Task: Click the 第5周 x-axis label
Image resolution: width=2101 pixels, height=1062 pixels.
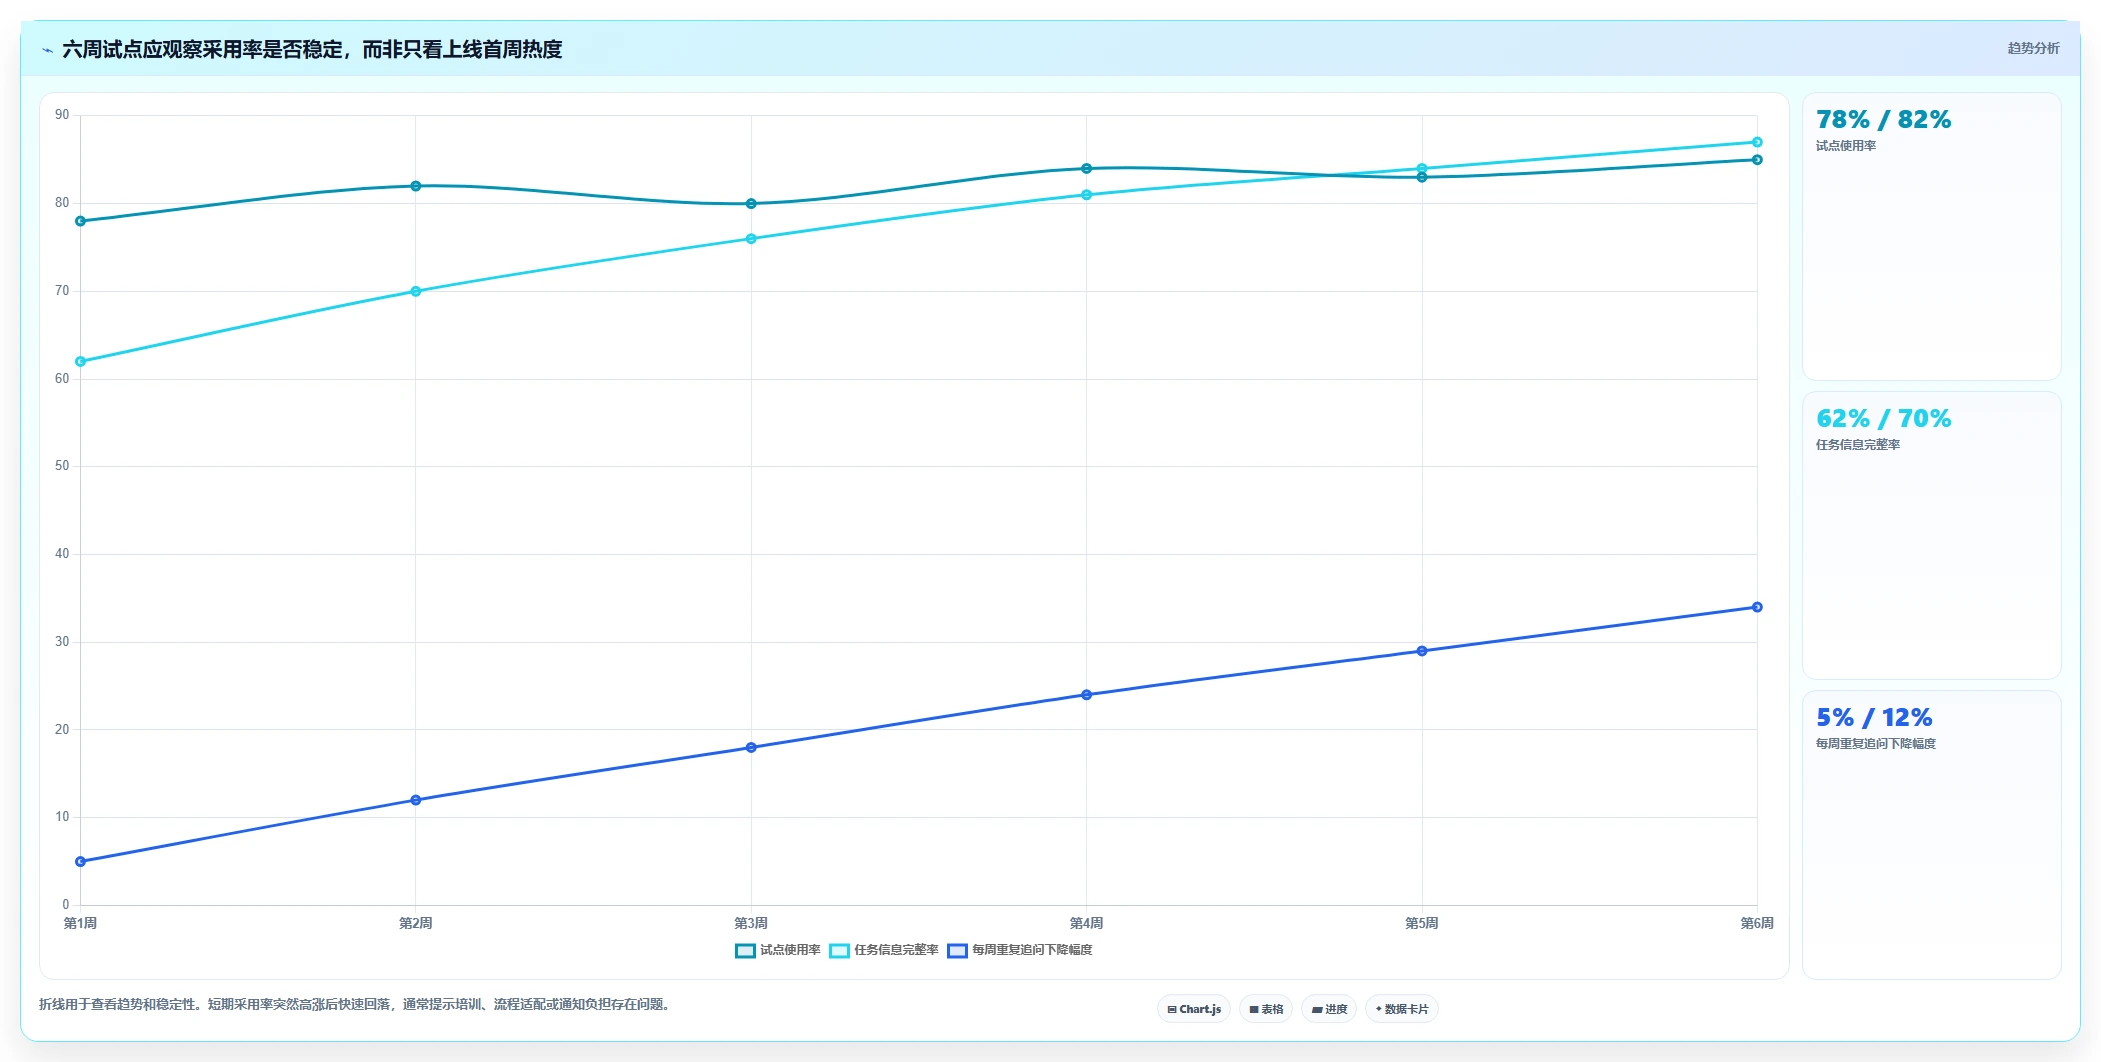Action: [x=1422, y=923]
